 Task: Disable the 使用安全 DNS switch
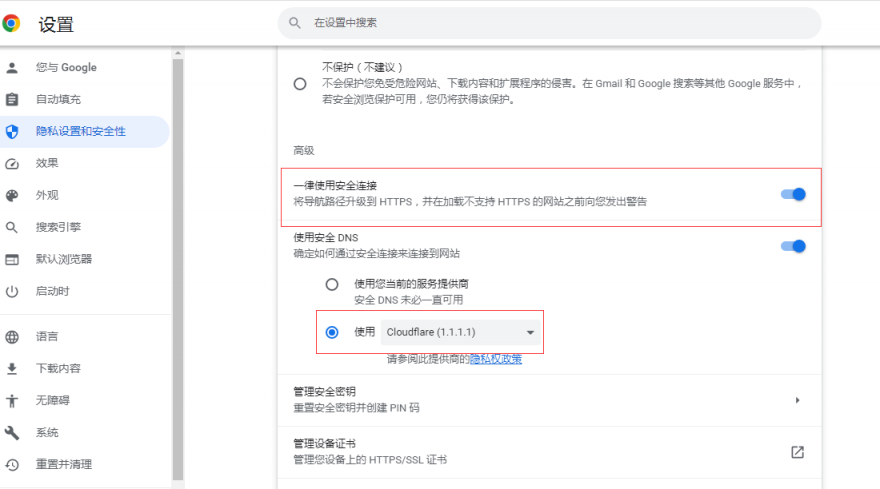[x=793, y=246]
